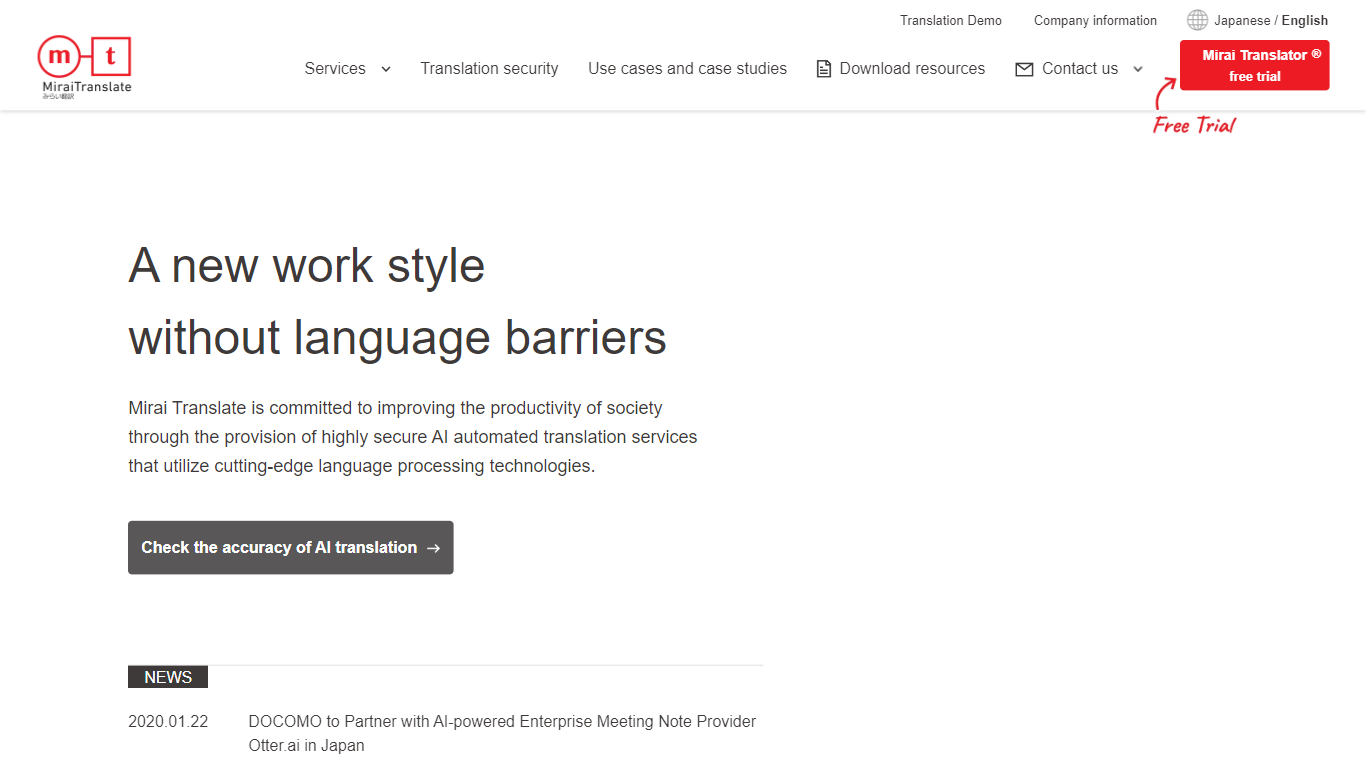Click the text 'without language barriers'
Viewport: 1366px width, 768px height.
pyautogui.click(x=397, y=338)
